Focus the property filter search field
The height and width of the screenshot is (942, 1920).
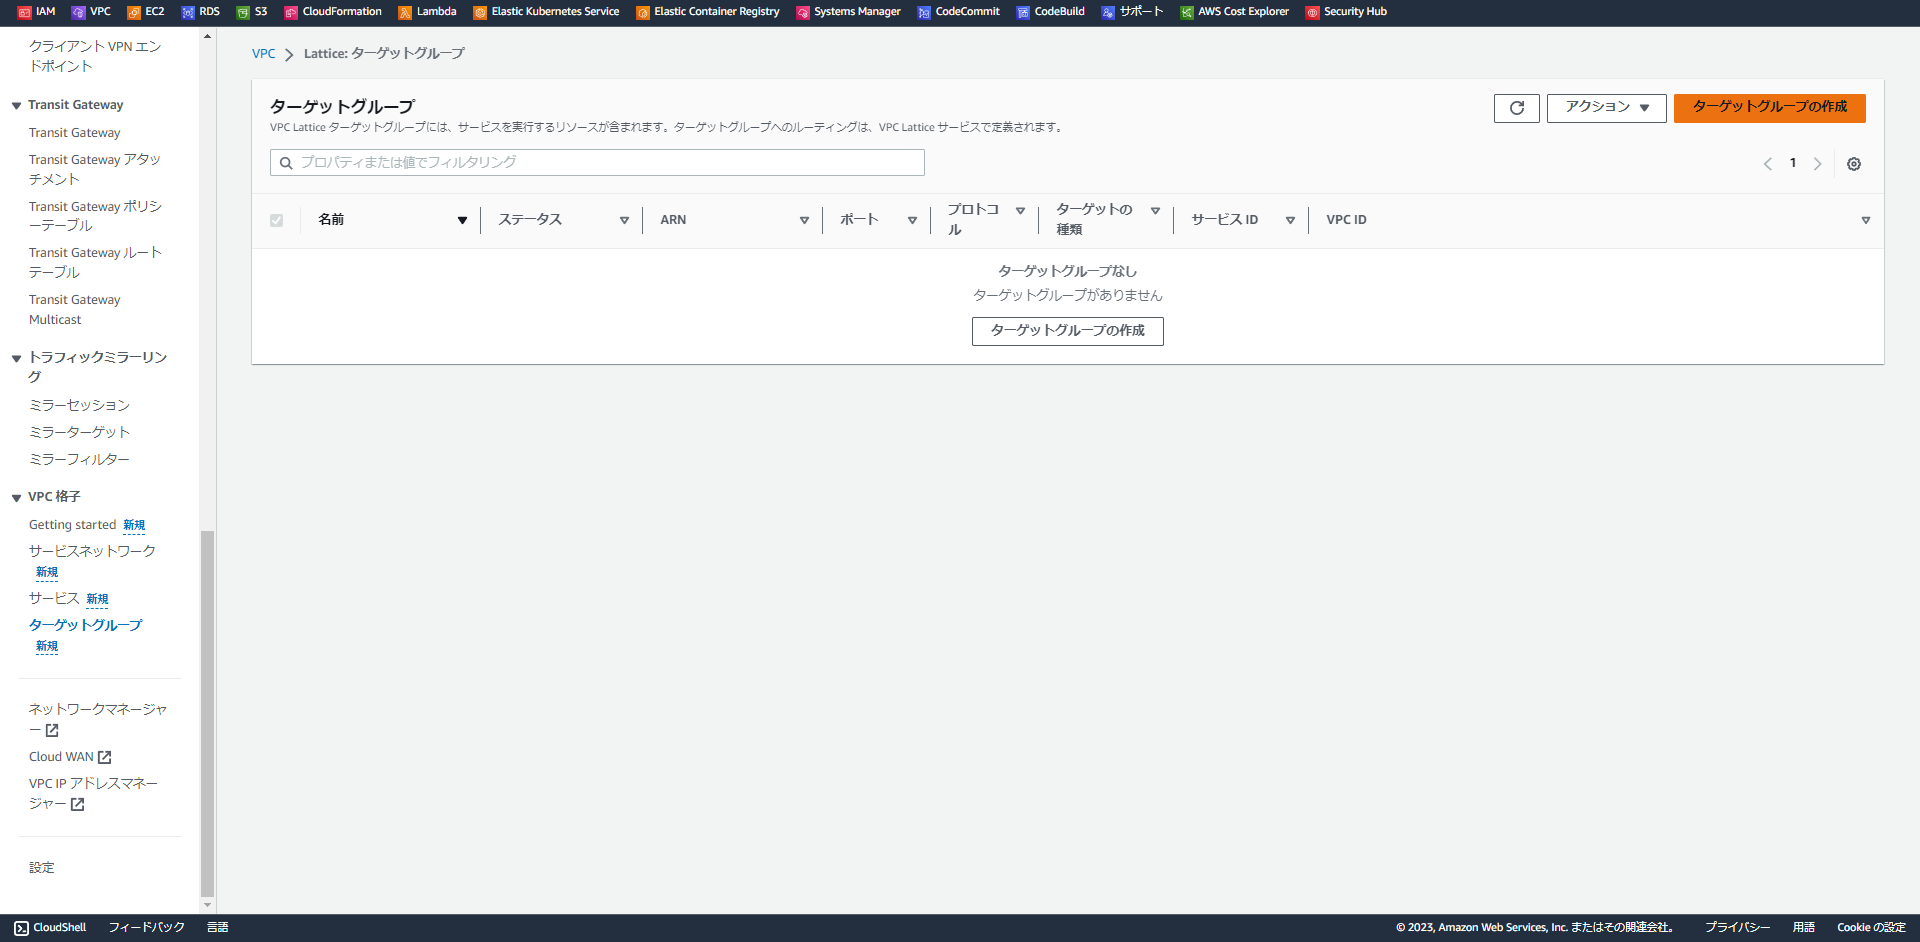click(x=597, y=163)
